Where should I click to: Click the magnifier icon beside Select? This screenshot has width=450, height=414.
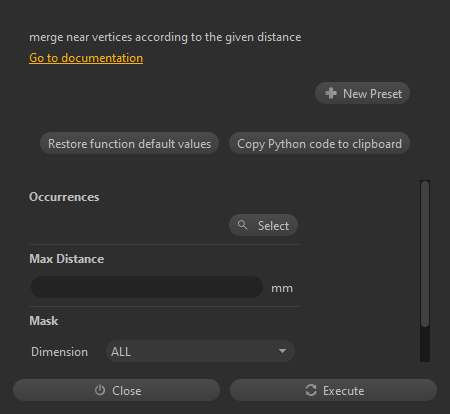click(x=243, y=225)
